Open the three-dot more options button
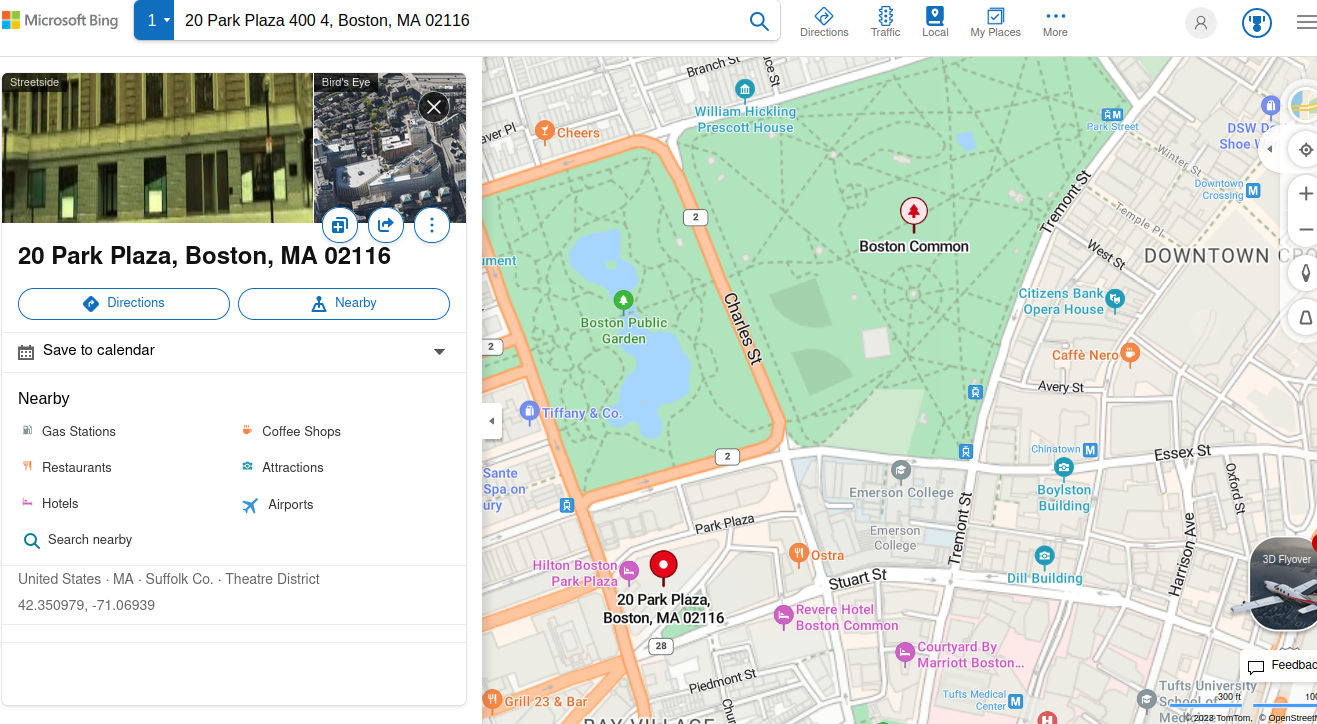1317x724 pixels. click(432, 225)
